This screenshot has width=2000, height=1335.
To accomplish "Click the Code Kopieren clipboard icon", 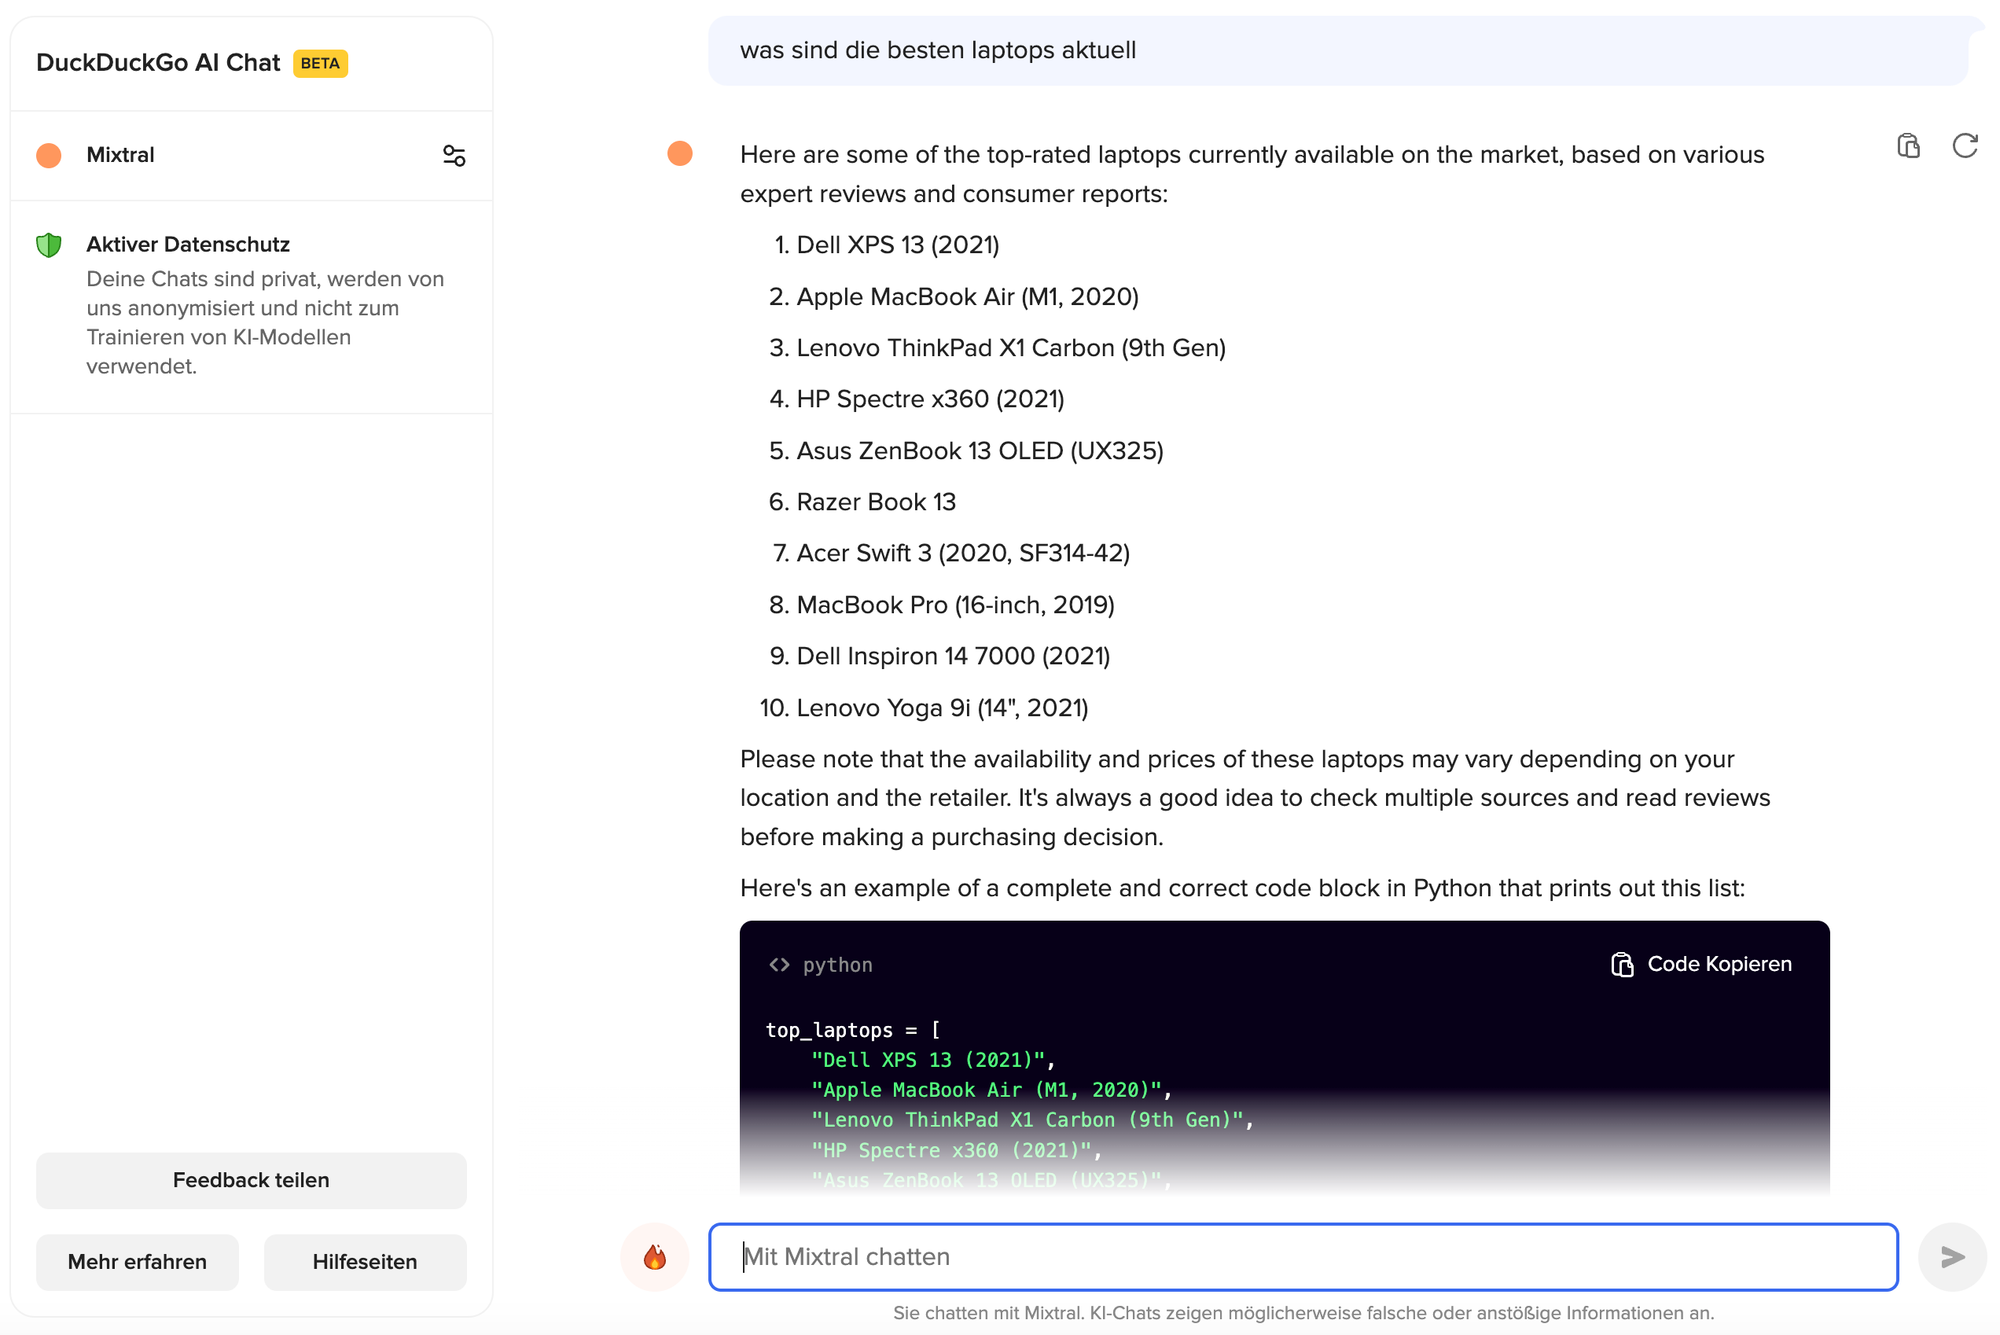I will [1622, 964].
